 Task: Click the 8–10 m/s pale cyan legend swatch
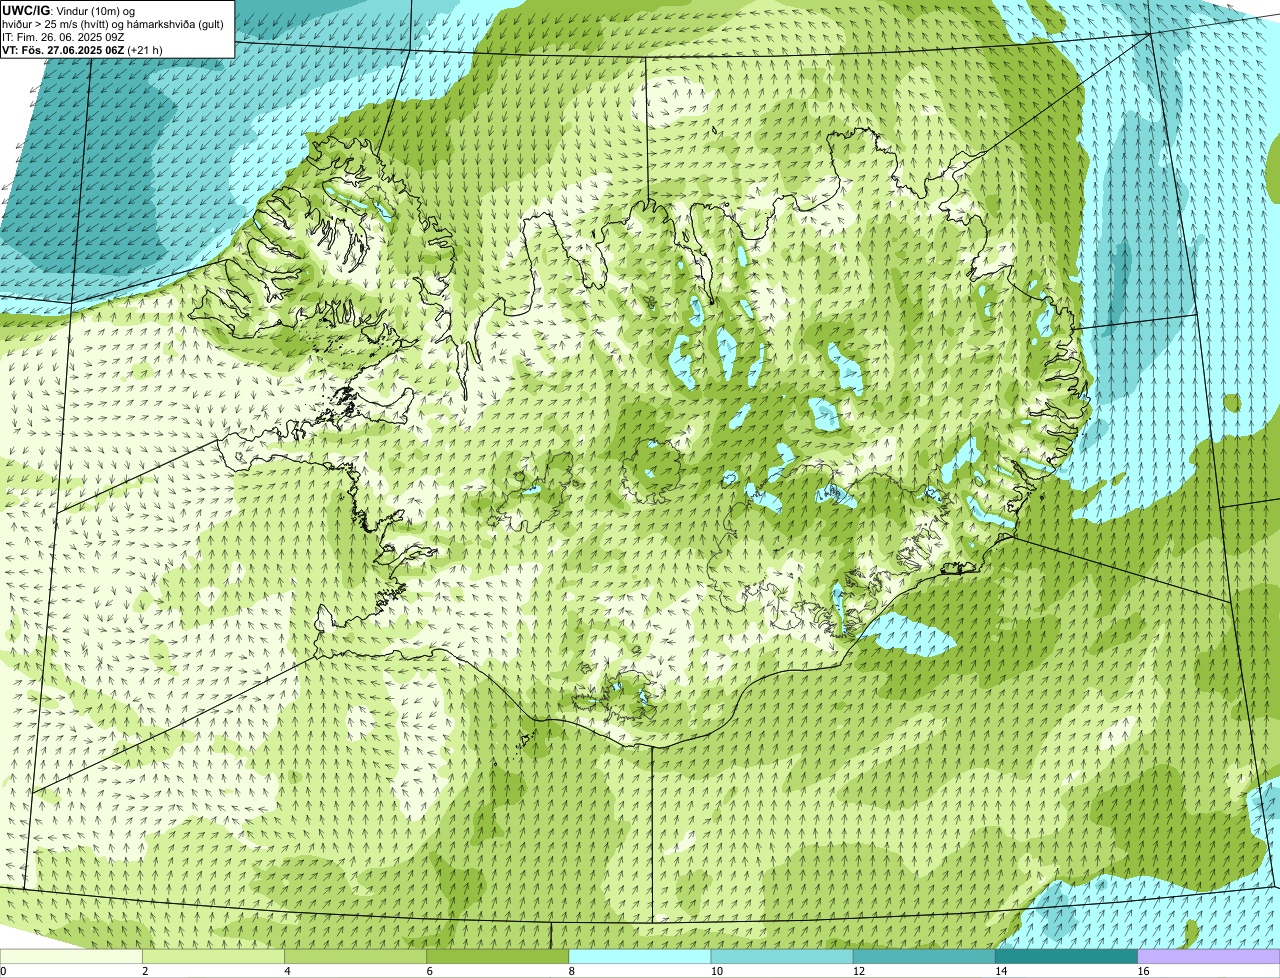pyautogui.click(x=640, y=957)
